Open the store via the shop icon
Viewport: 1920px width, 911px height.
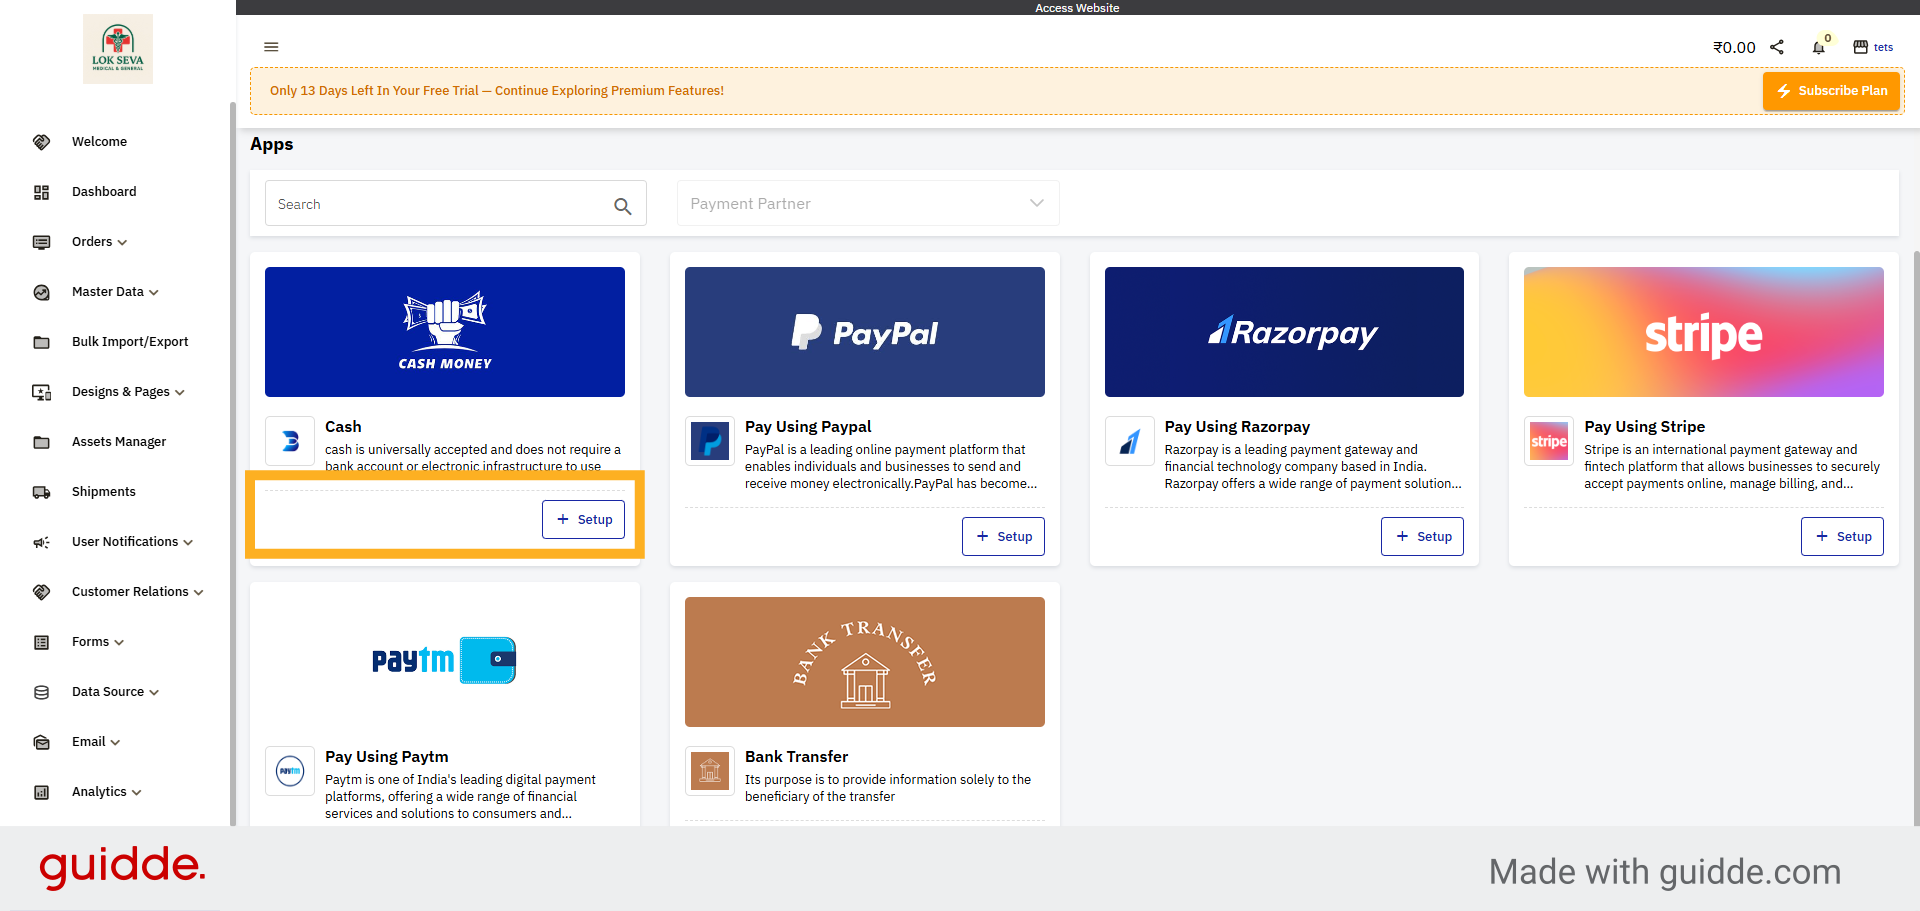click(1860, 46)
